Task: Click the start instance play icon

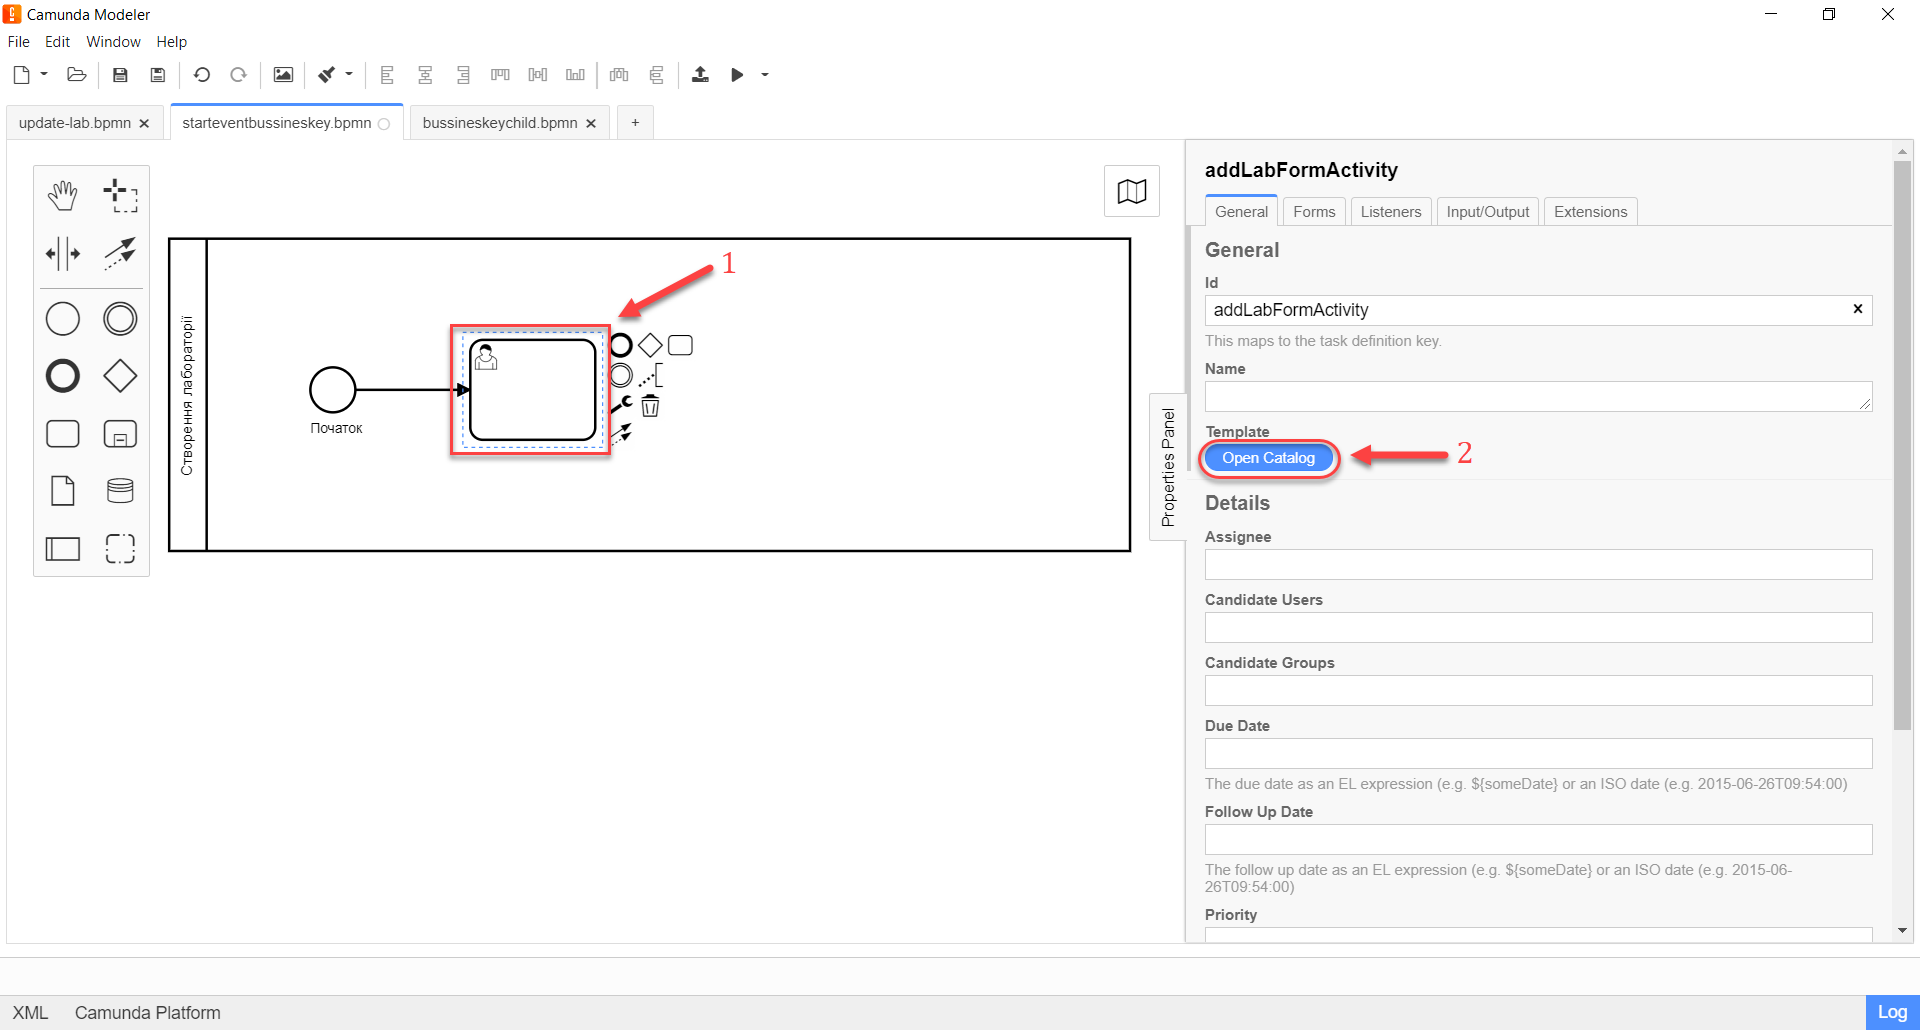Action: [x=737, y=75]
